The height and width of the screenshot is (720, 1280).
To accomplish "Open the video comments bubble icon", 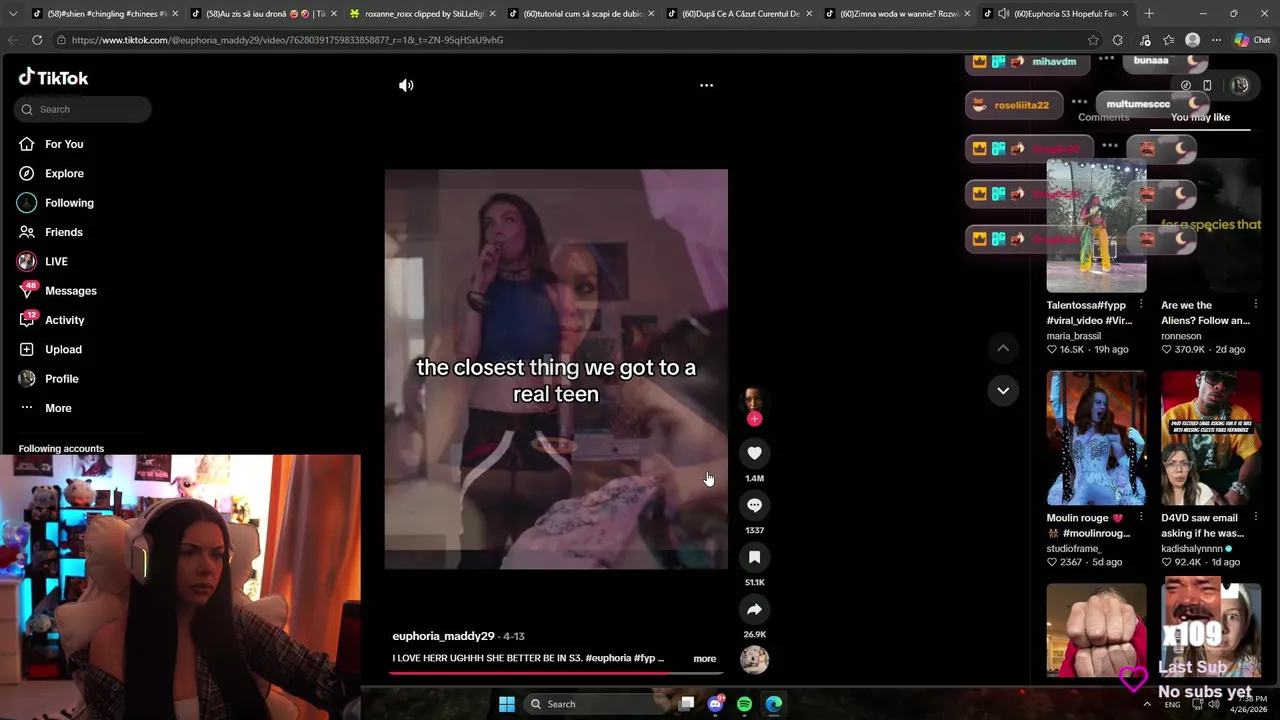I will click(x=754, y=505).
